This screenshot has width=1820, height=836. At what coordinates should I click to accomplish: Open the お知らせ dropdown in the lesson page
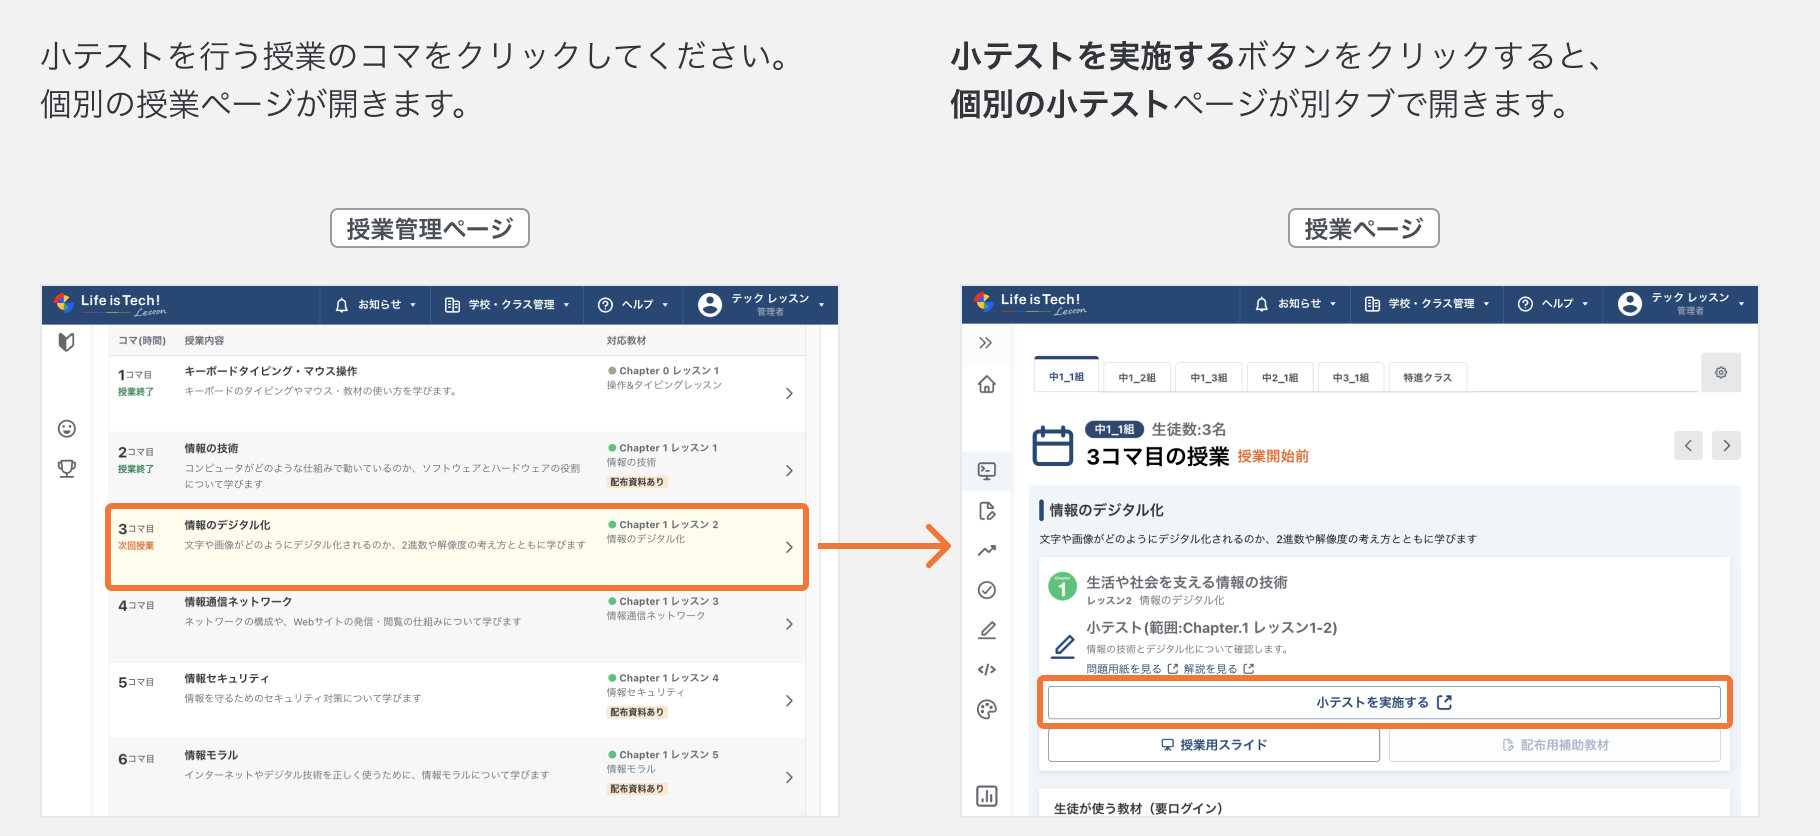click(x=1297, y=304)
